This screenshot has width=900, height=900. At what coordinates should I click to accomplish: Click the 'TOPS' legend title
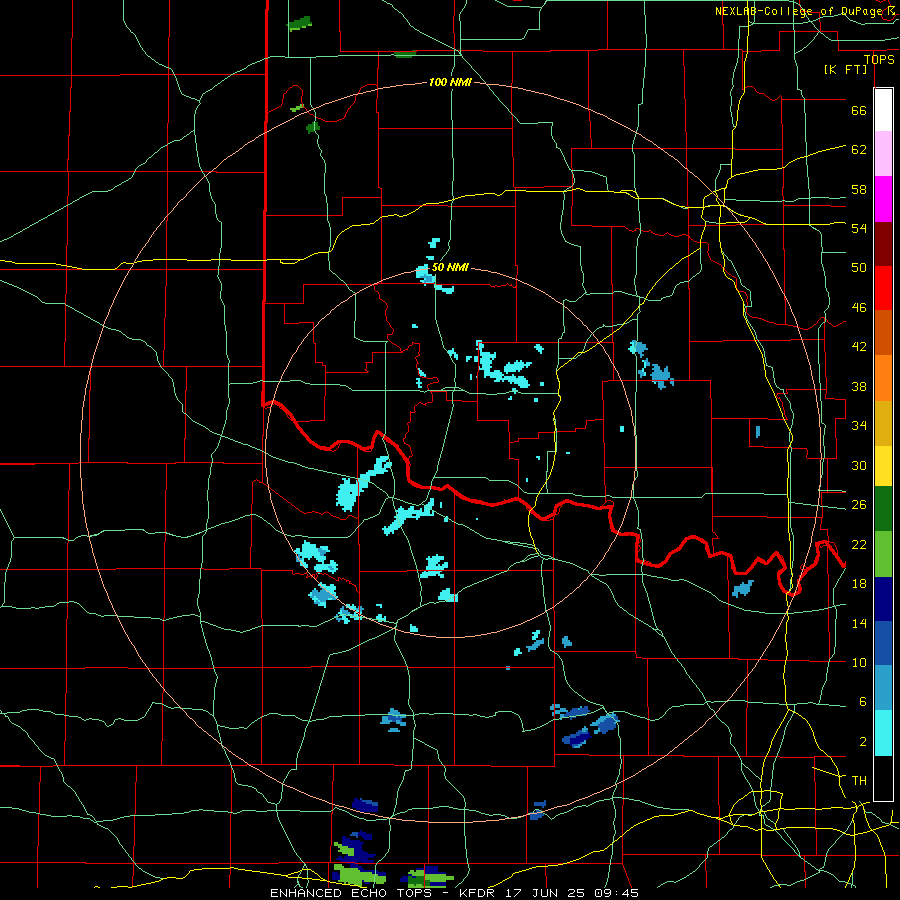point(879,59)
